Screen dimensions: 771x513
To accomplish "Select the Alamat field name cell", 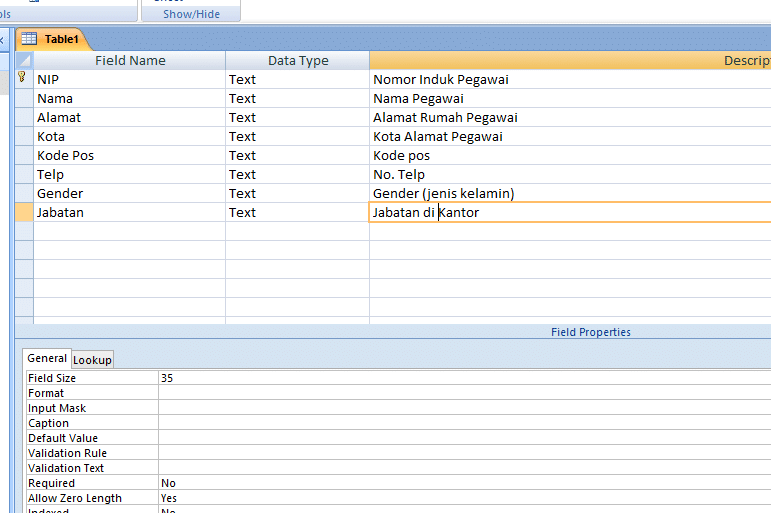I will point(130,117).
